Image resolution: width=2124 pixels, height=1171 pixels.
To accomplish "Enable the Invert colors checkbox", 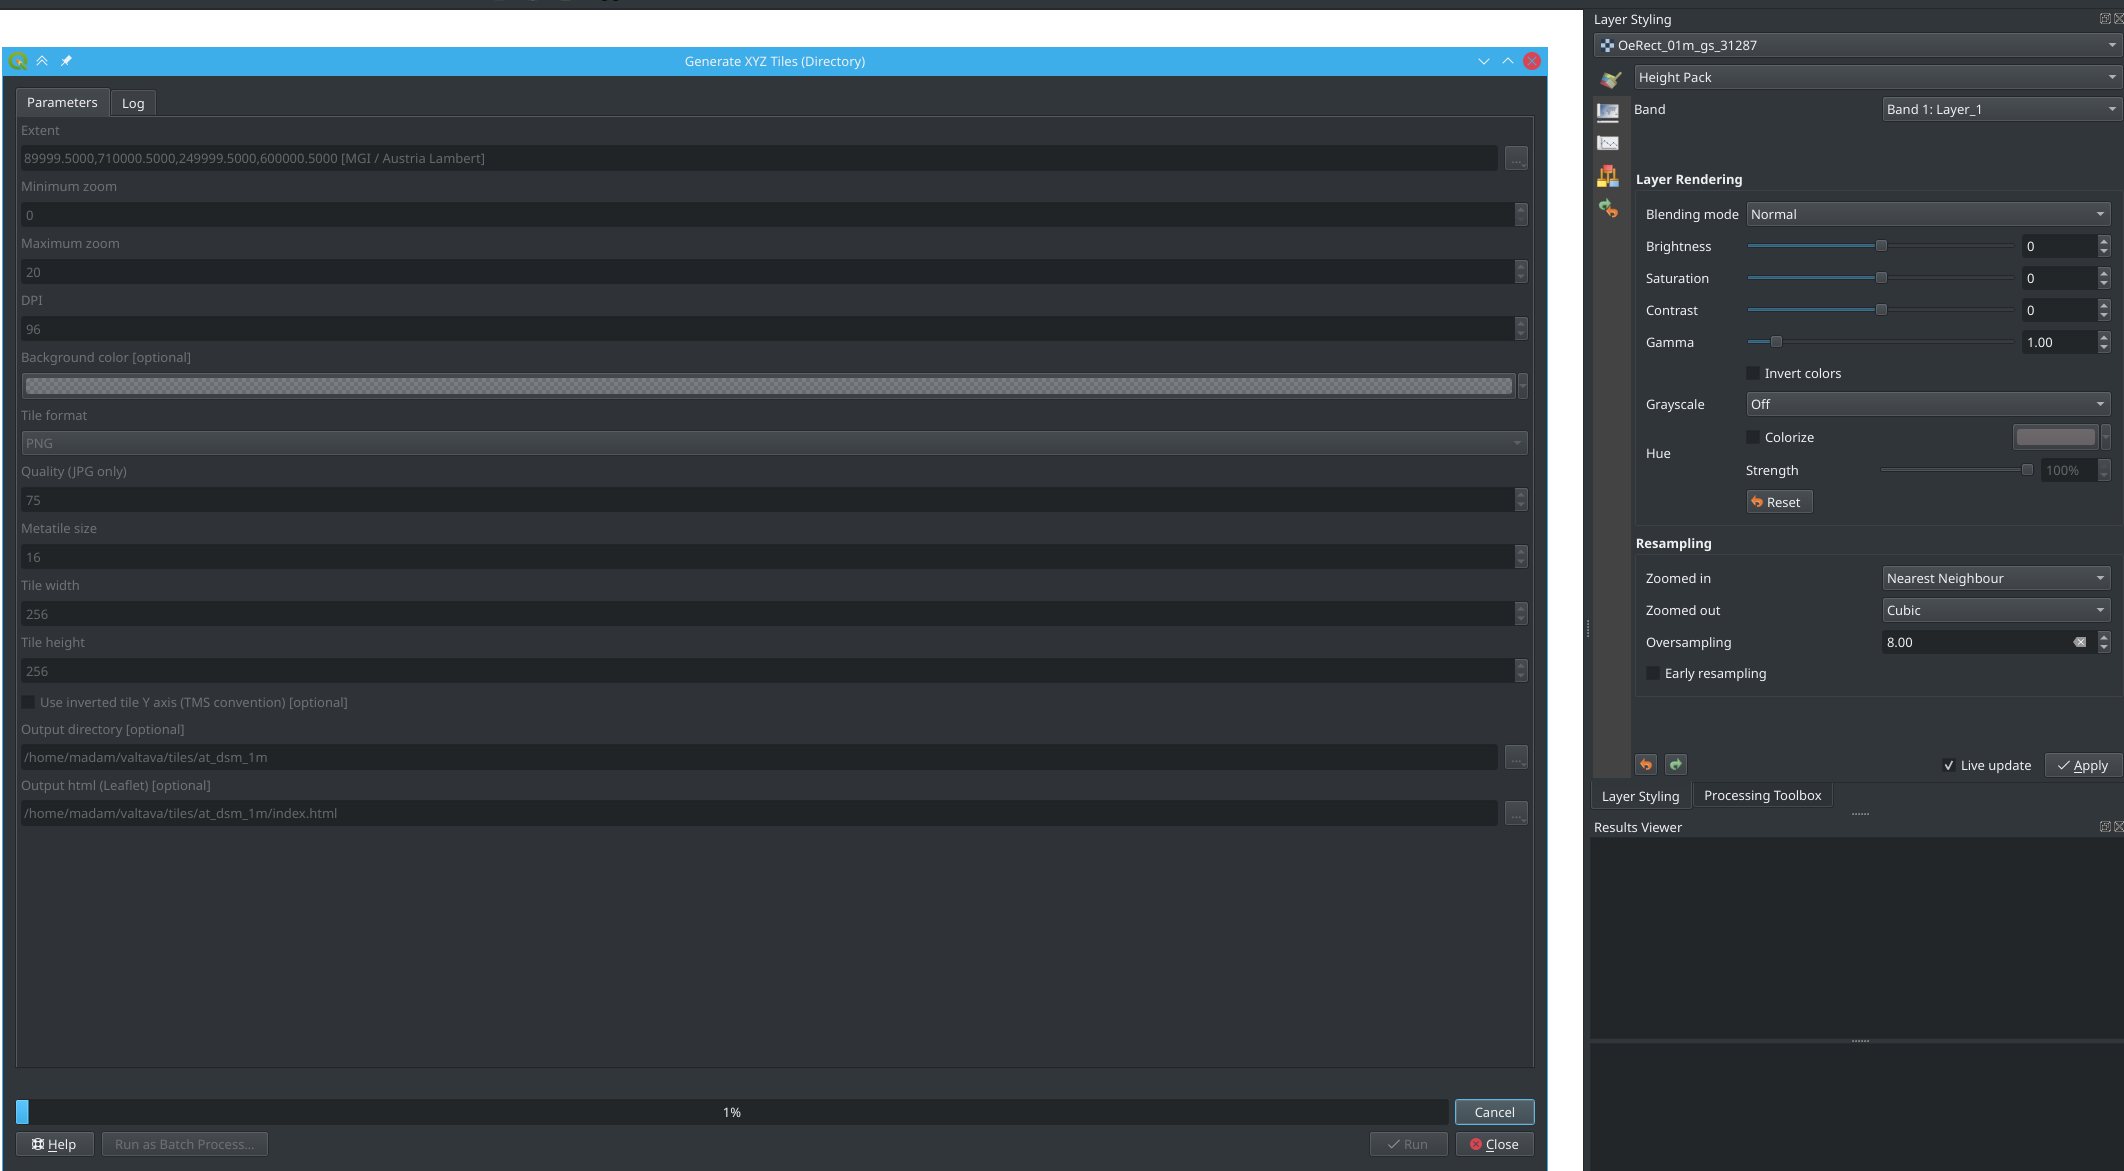I will point(1753,373).
